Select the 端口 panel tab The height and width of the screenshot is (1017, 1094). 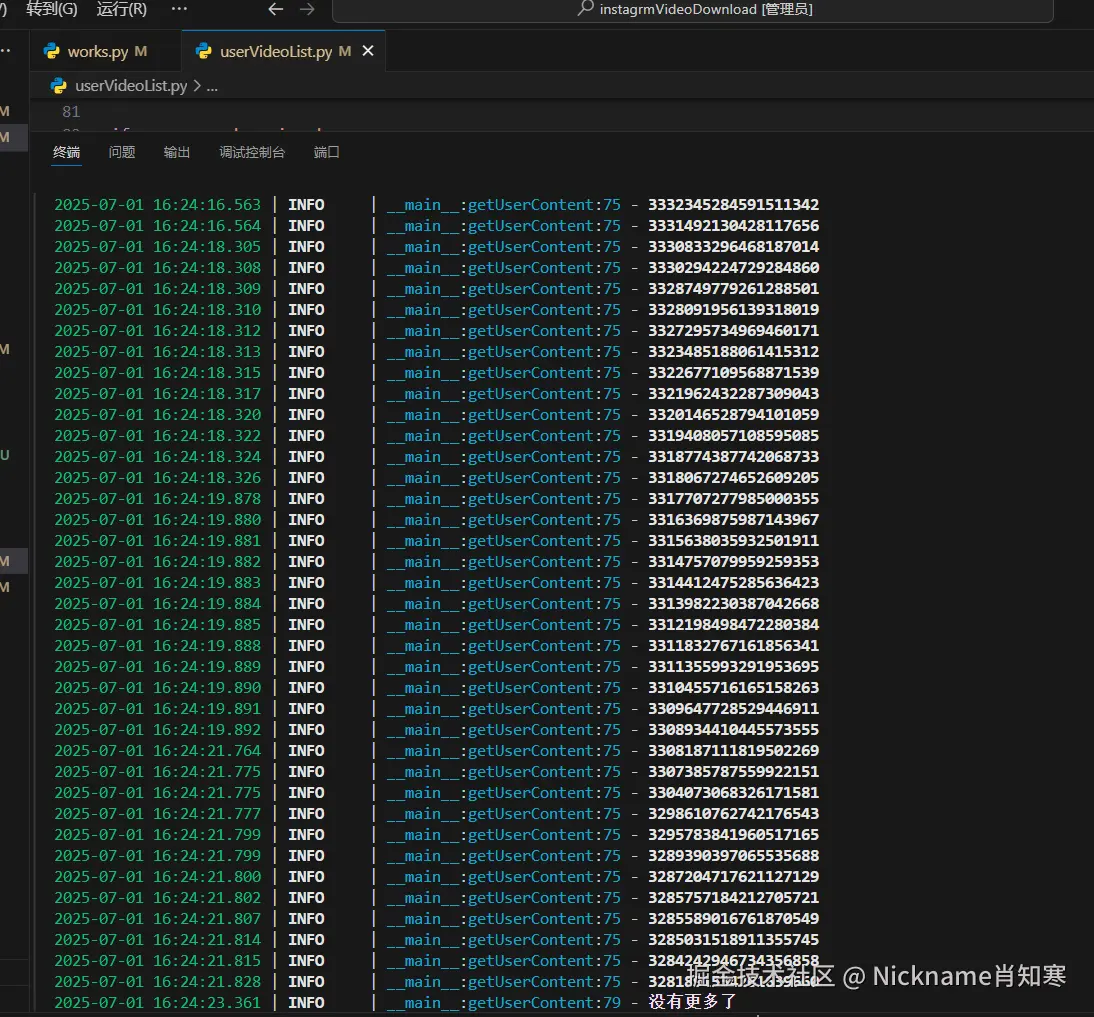coord(327,152)
